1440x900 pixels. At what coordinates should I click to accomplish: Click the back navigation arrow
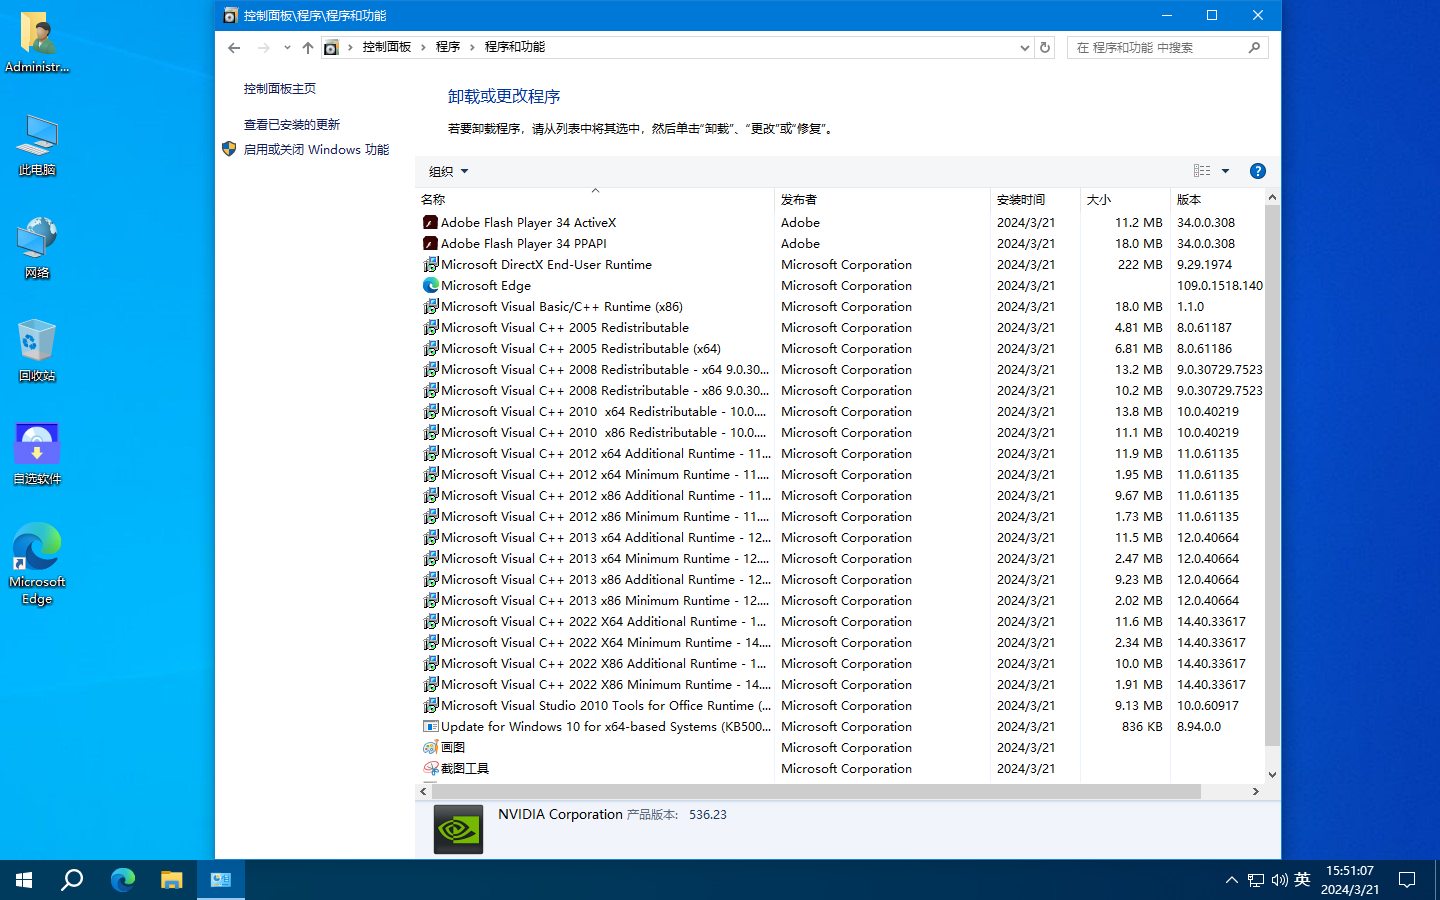[234, 47]
